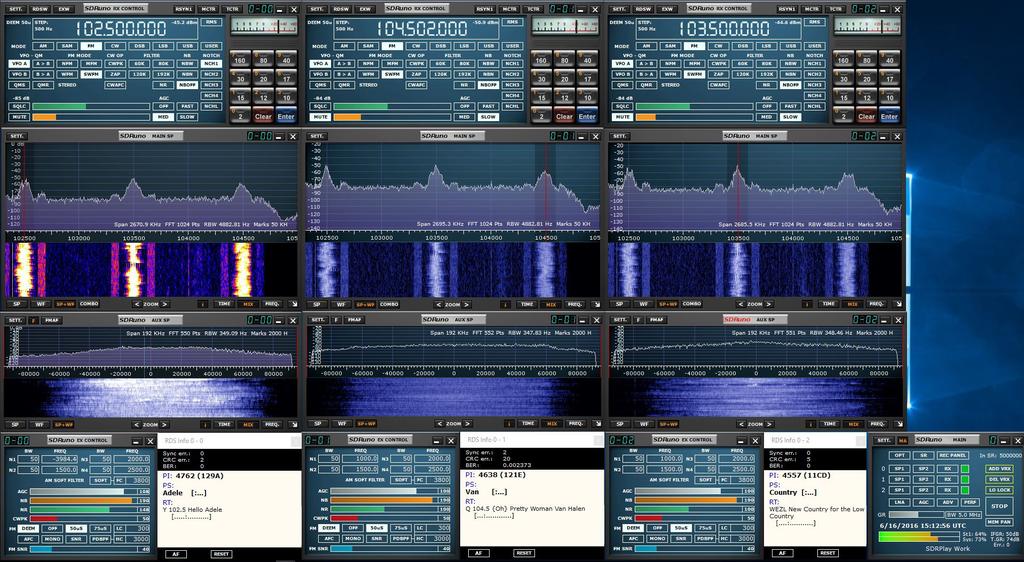Adjust orange volume slider on 102.500 RX Control
The height and width of the screenshot is (562, 1024).
(91, 117)
